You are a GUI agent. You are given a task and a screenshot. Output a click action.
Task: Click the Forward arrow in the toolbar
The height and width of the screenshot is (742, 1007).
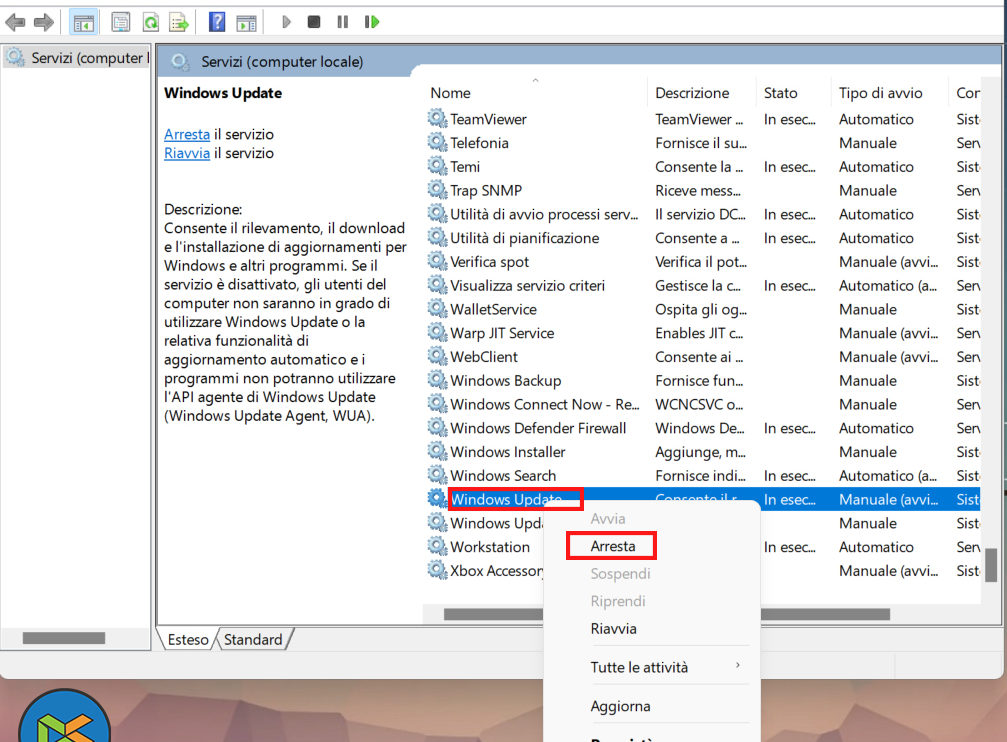tap(43, 22)
